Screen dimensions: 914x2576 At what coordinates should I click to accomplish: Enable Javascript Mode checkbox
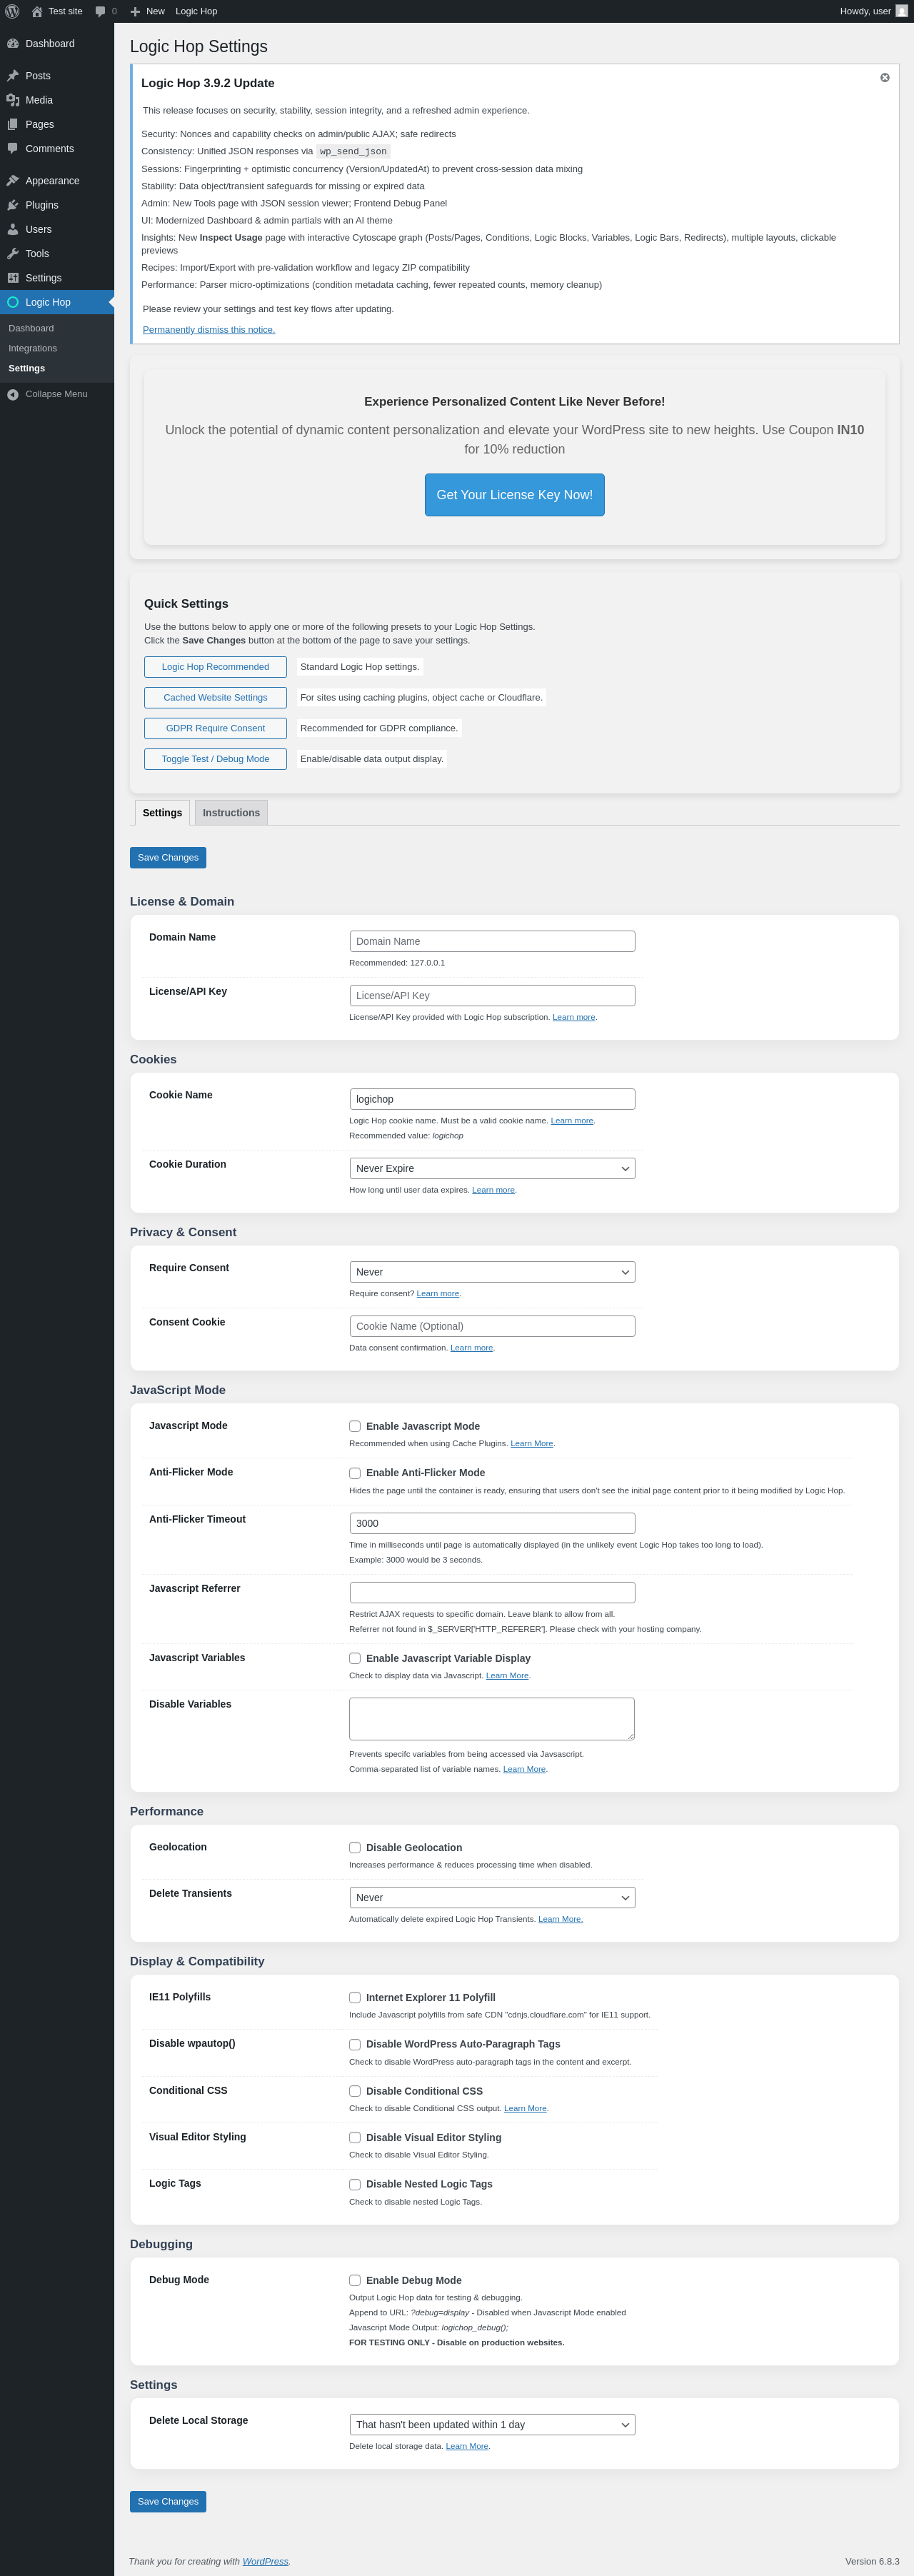point(355,1426)
